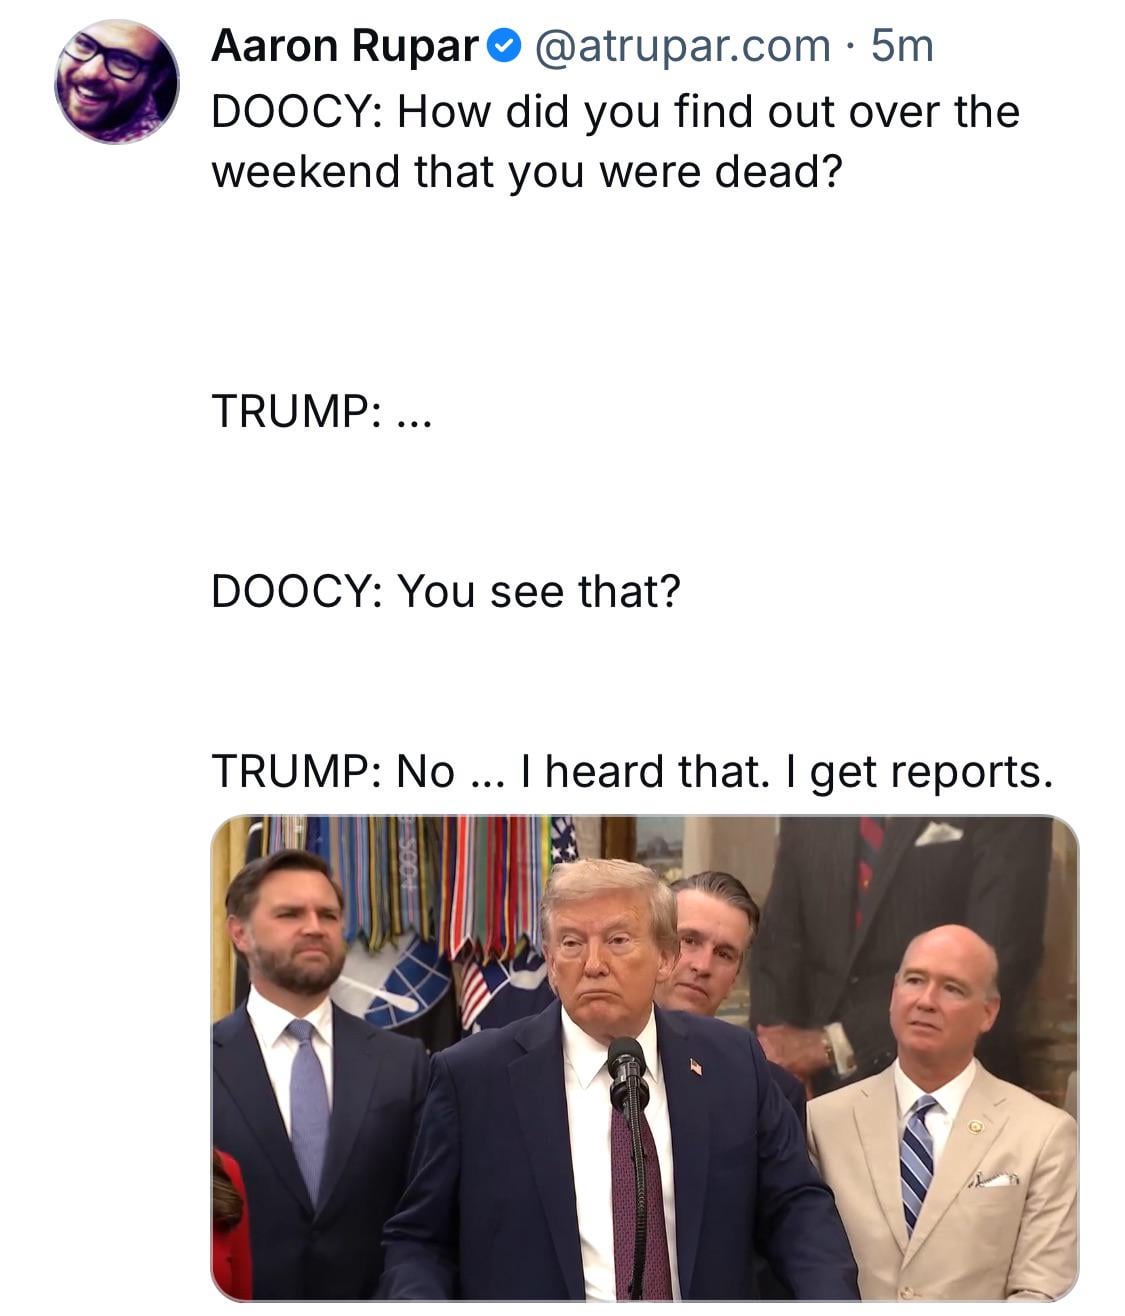Viewport: 1125px width, 1316px height.
Task: Click the 'weekend that you were dead?' text
Action: click(x=528, y=172)
